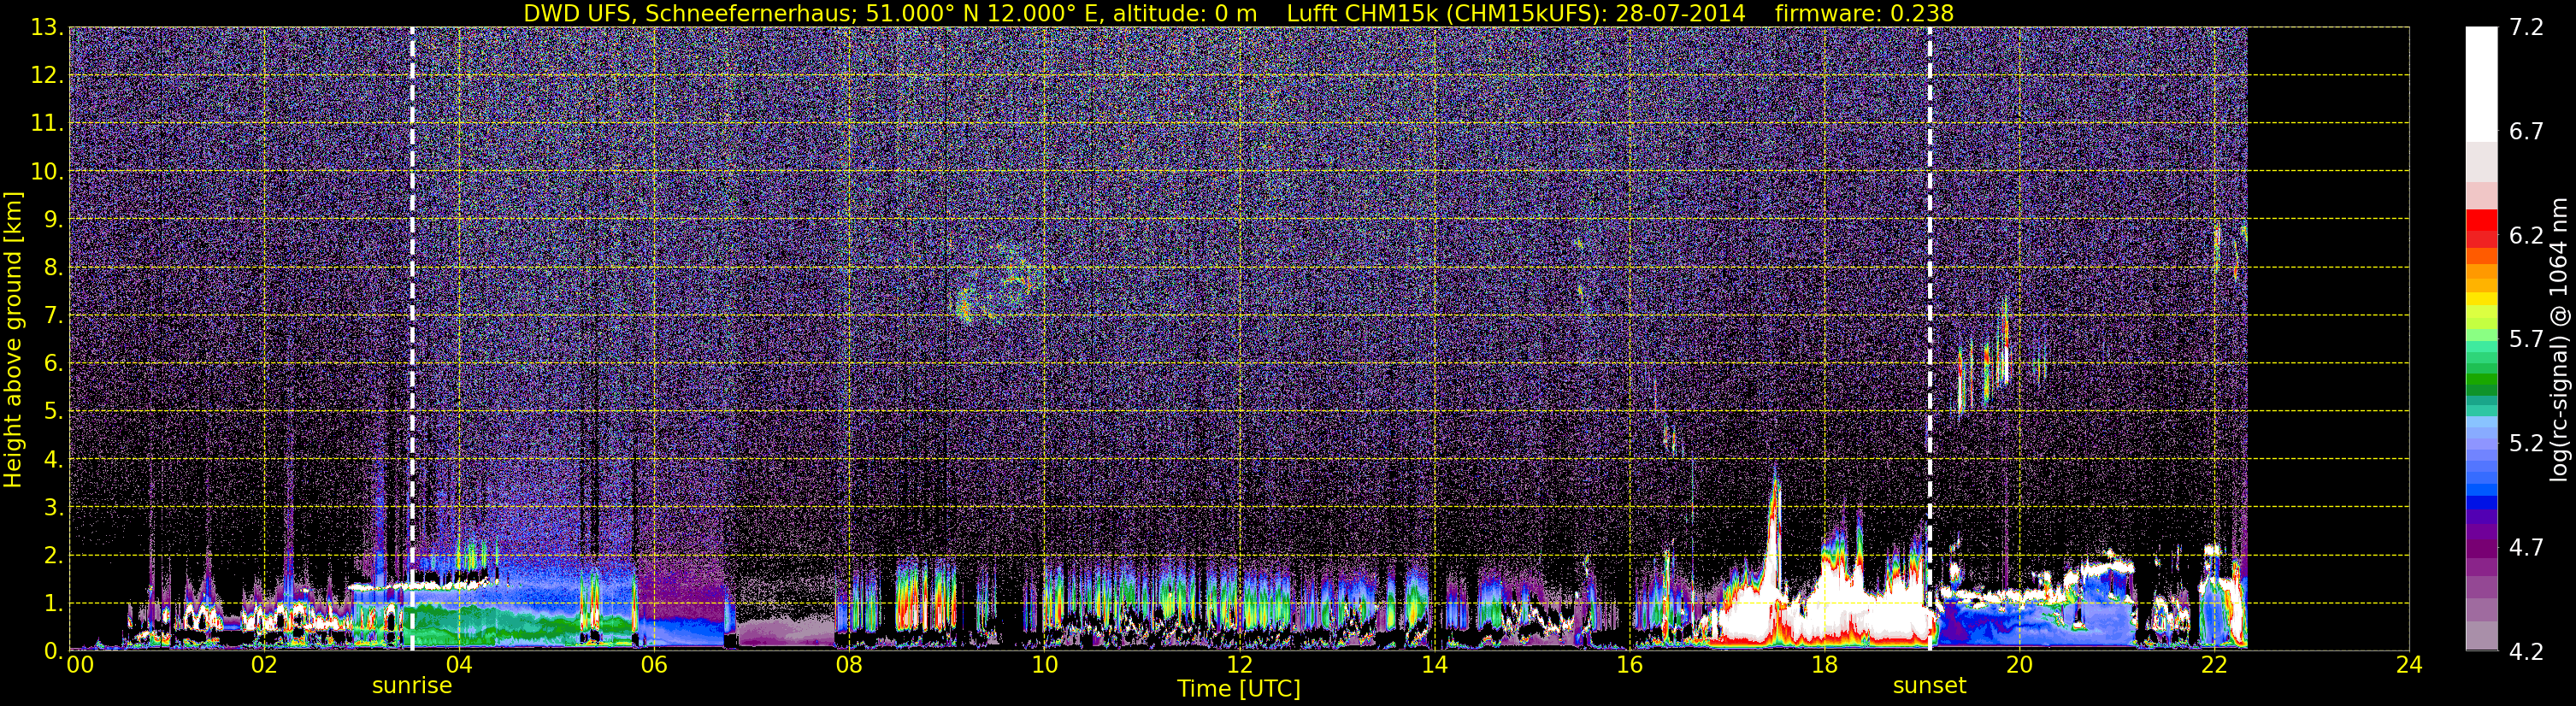
Task: Click the '12' tick on the time axis
Action: click(x=1239, y=665)
